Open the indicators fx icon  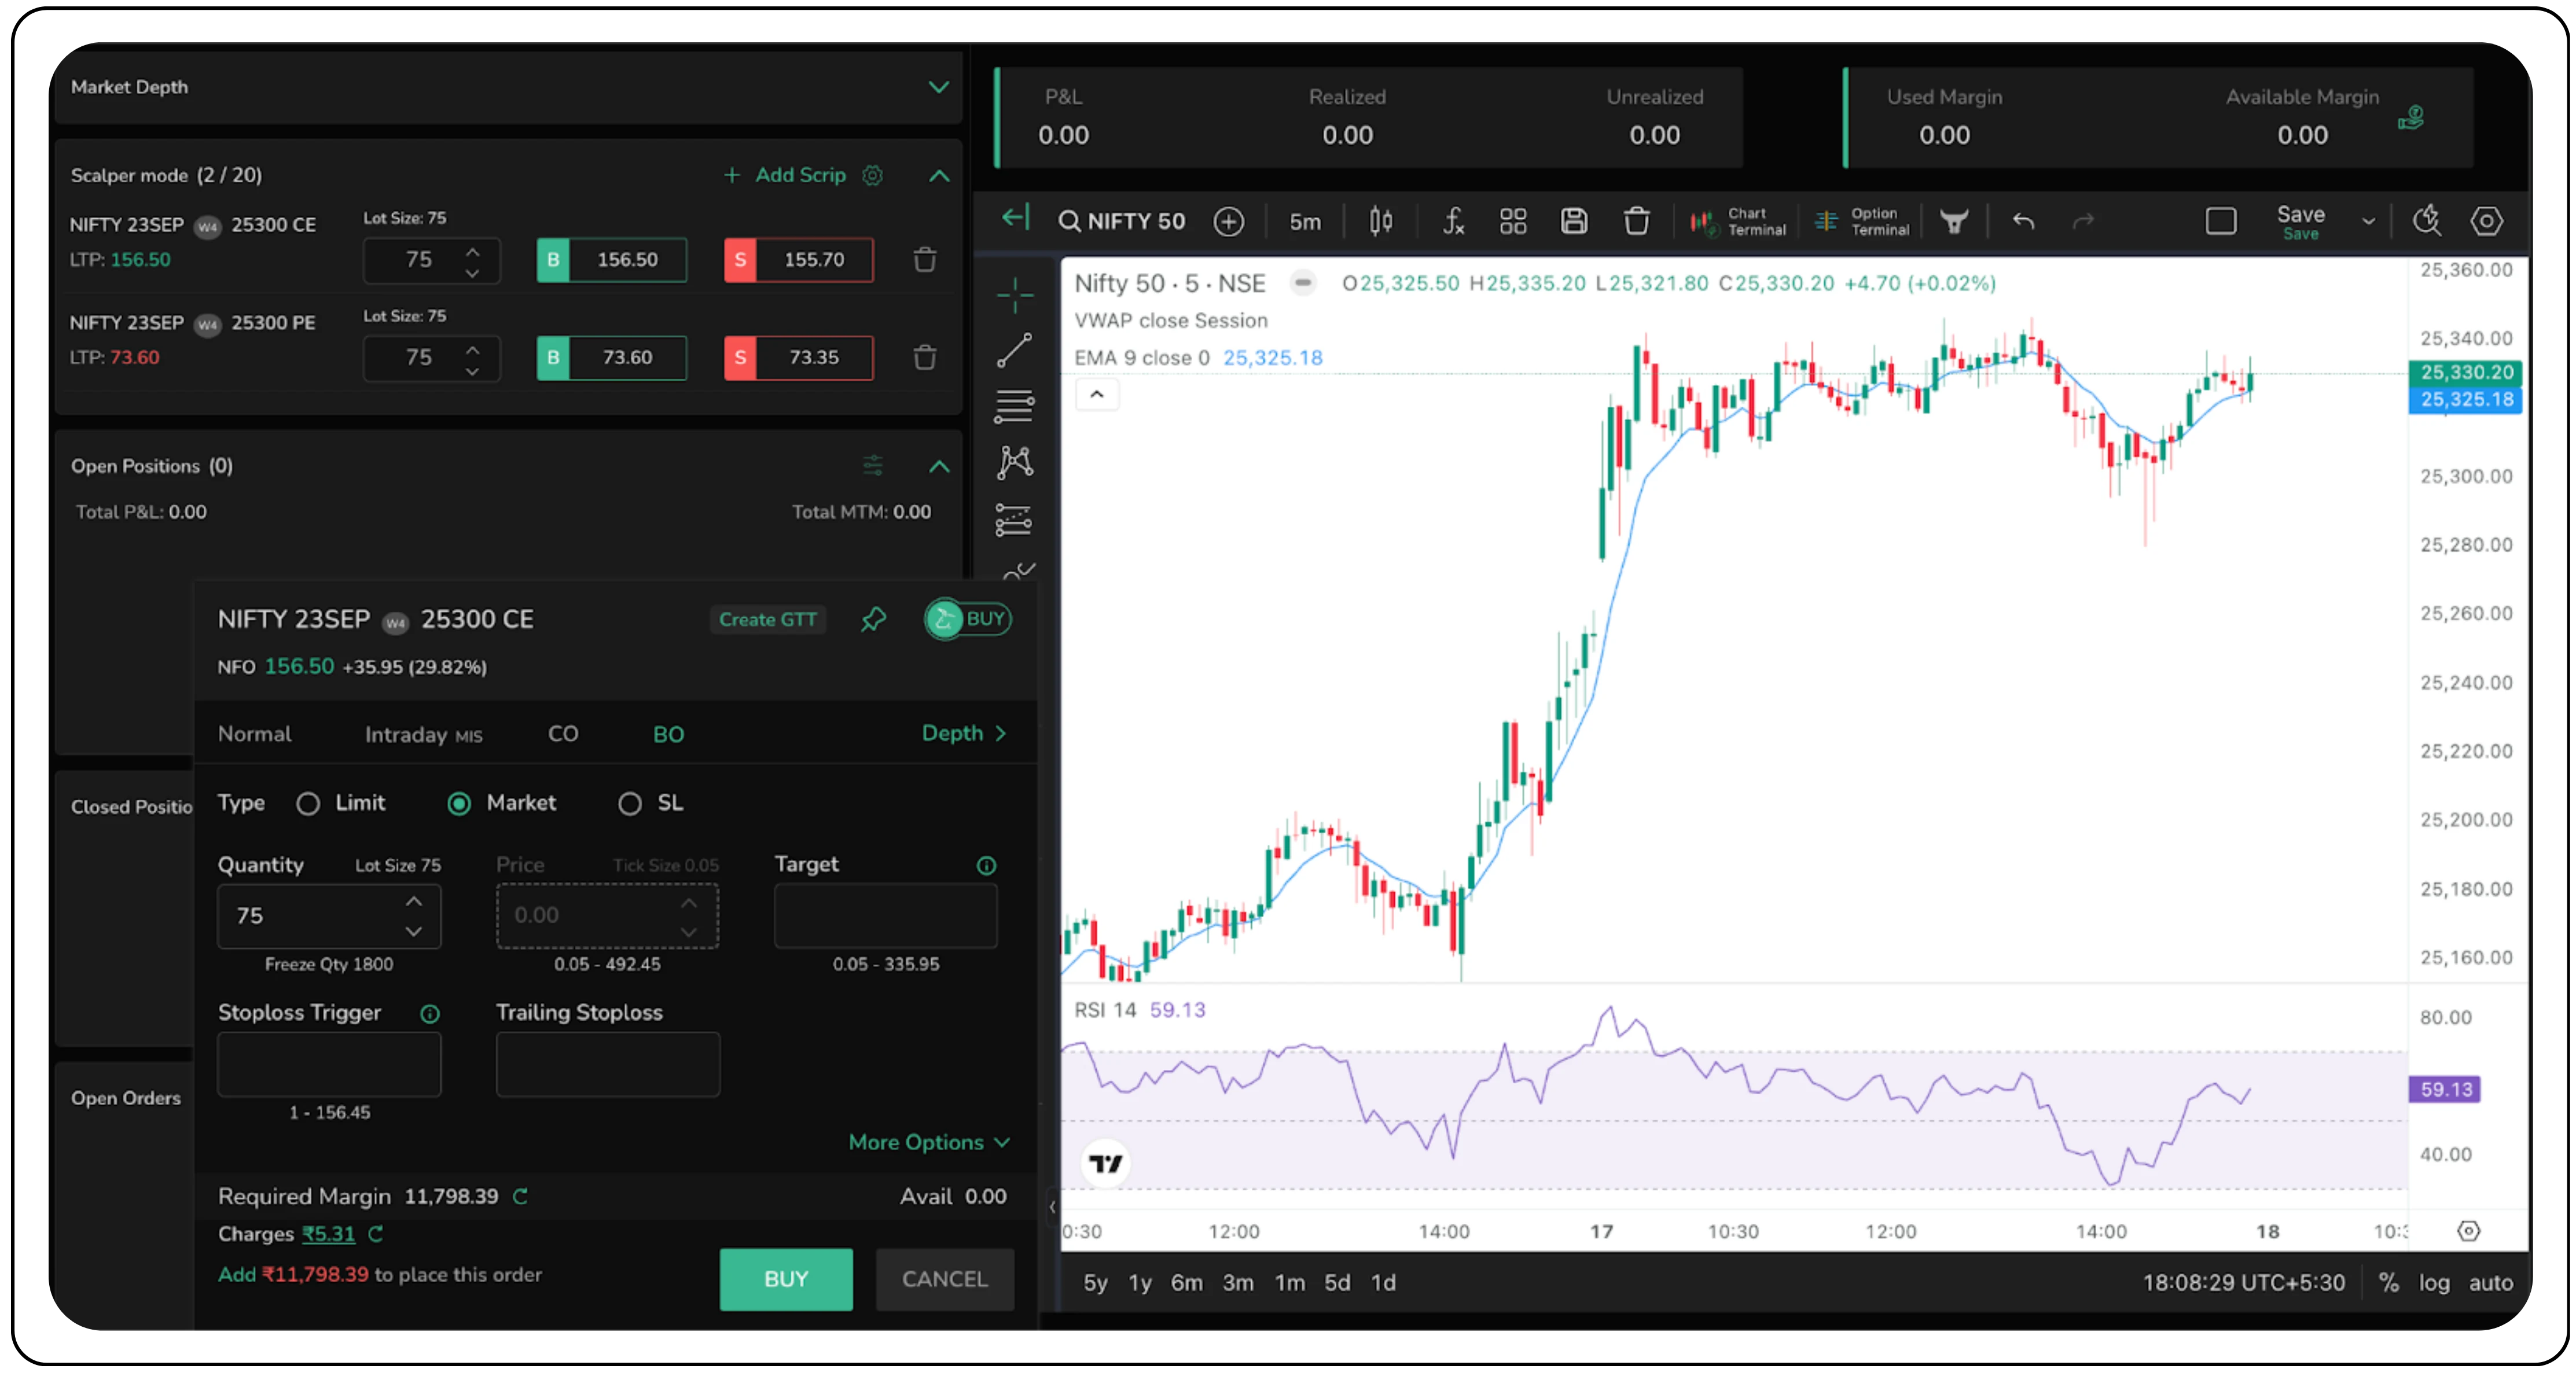[1453, 220]
